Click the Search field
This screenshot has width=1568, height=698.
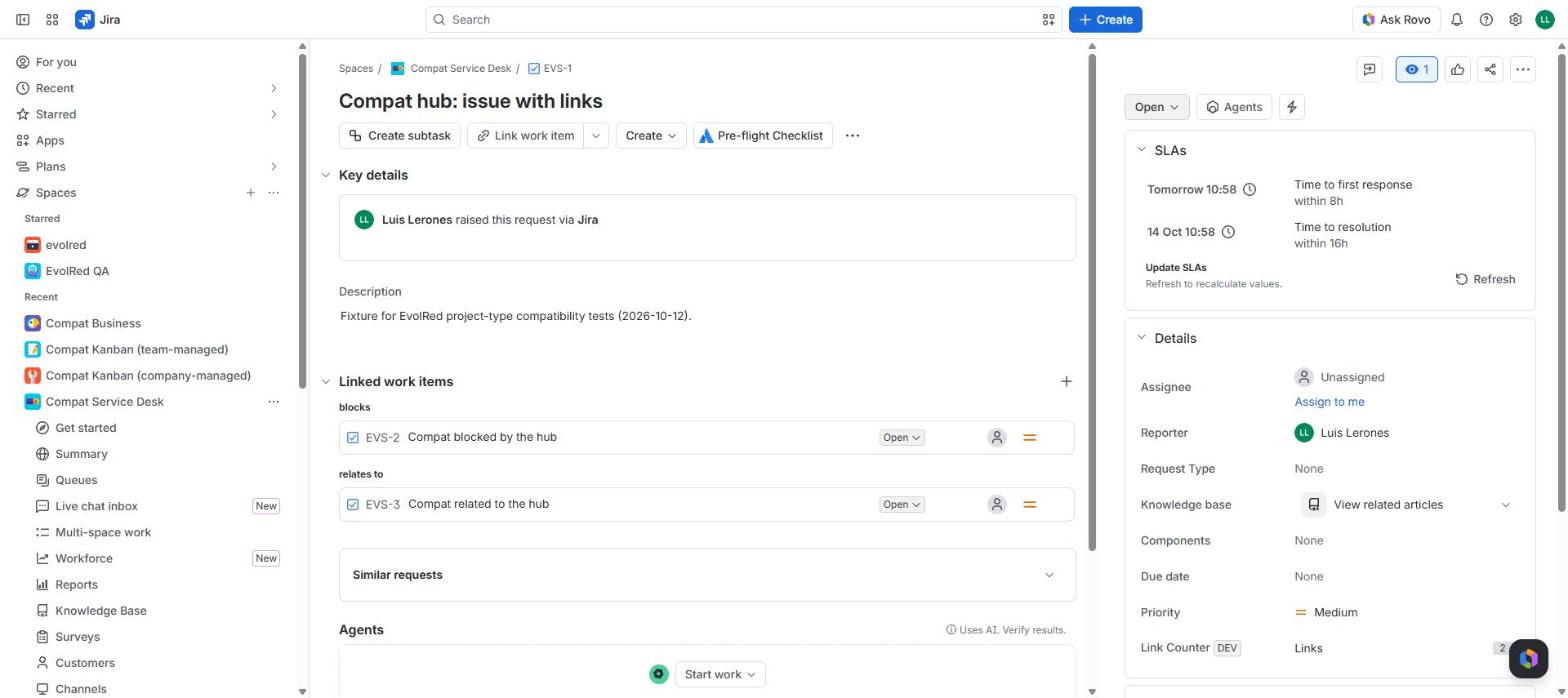(742, 20)
